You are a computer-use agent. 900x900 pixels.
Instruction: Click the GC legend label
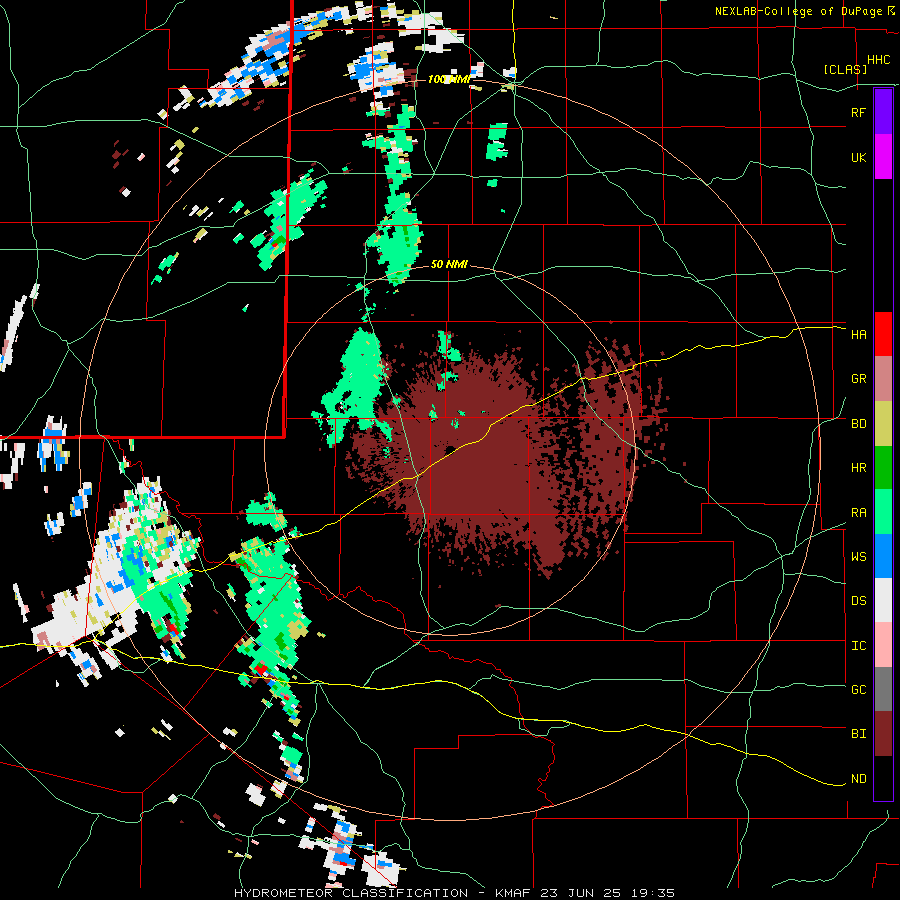pyautogui.click(x=858, y=690)
